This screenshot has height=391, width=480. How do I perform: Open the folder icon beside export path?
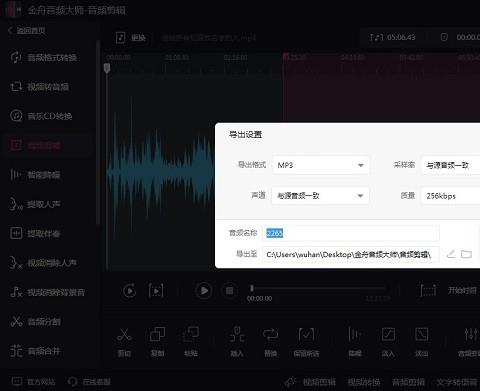pyautogui.click(x=466, y=254)
